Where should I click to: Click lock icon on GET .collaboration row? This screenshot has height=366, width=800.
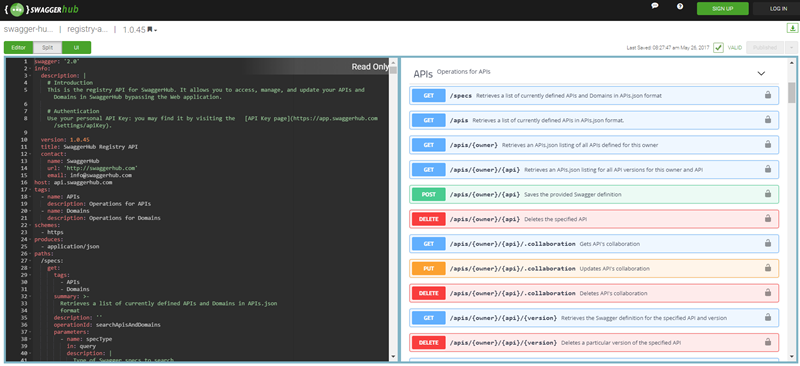(x=767, y=243)
